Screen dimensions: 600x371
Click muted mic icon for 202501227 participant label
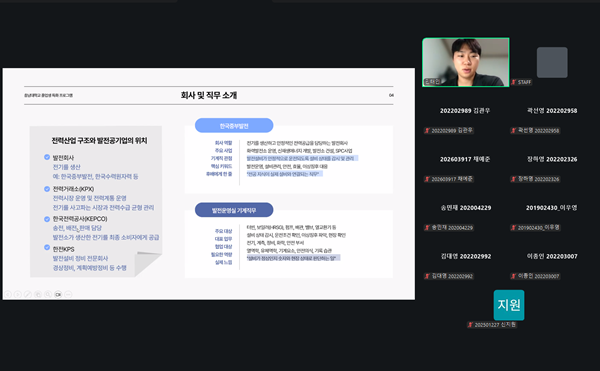(470, 325)
